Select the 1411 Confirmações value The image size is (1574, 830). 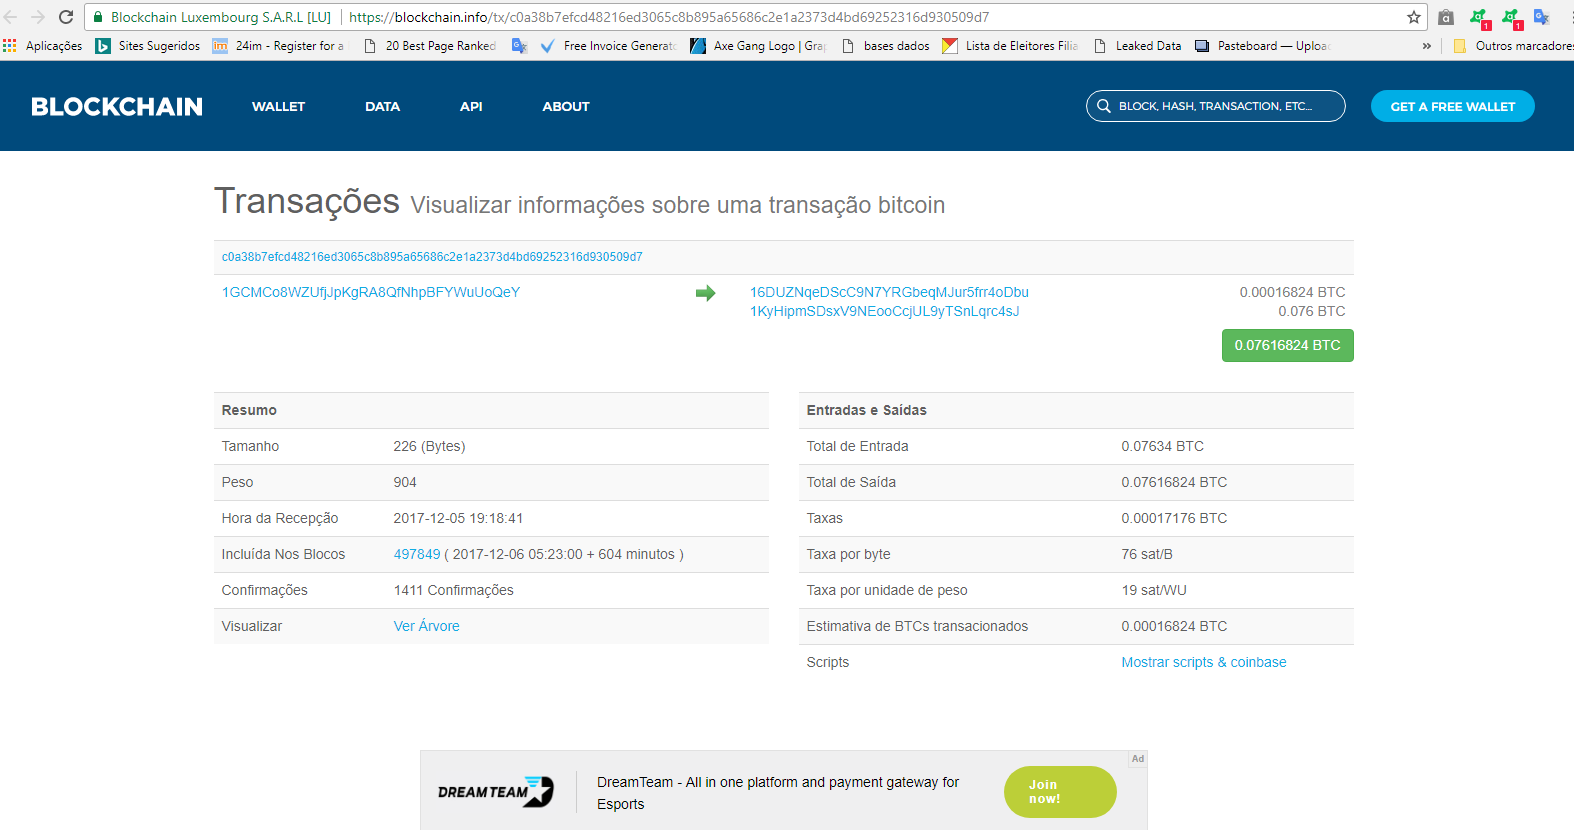click(x=454, y=590)
